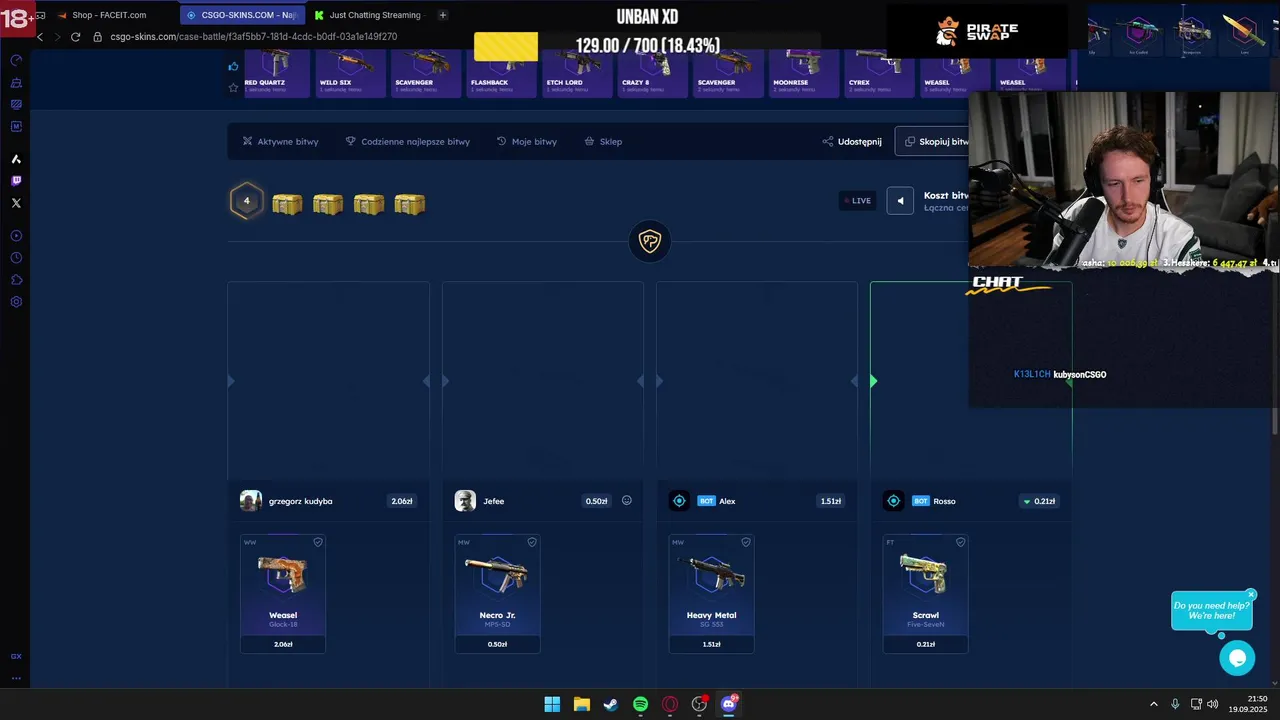1280x720 pixels.
Task: Click the round counter hexagon showing 4
Action: (x=246, y=201)
